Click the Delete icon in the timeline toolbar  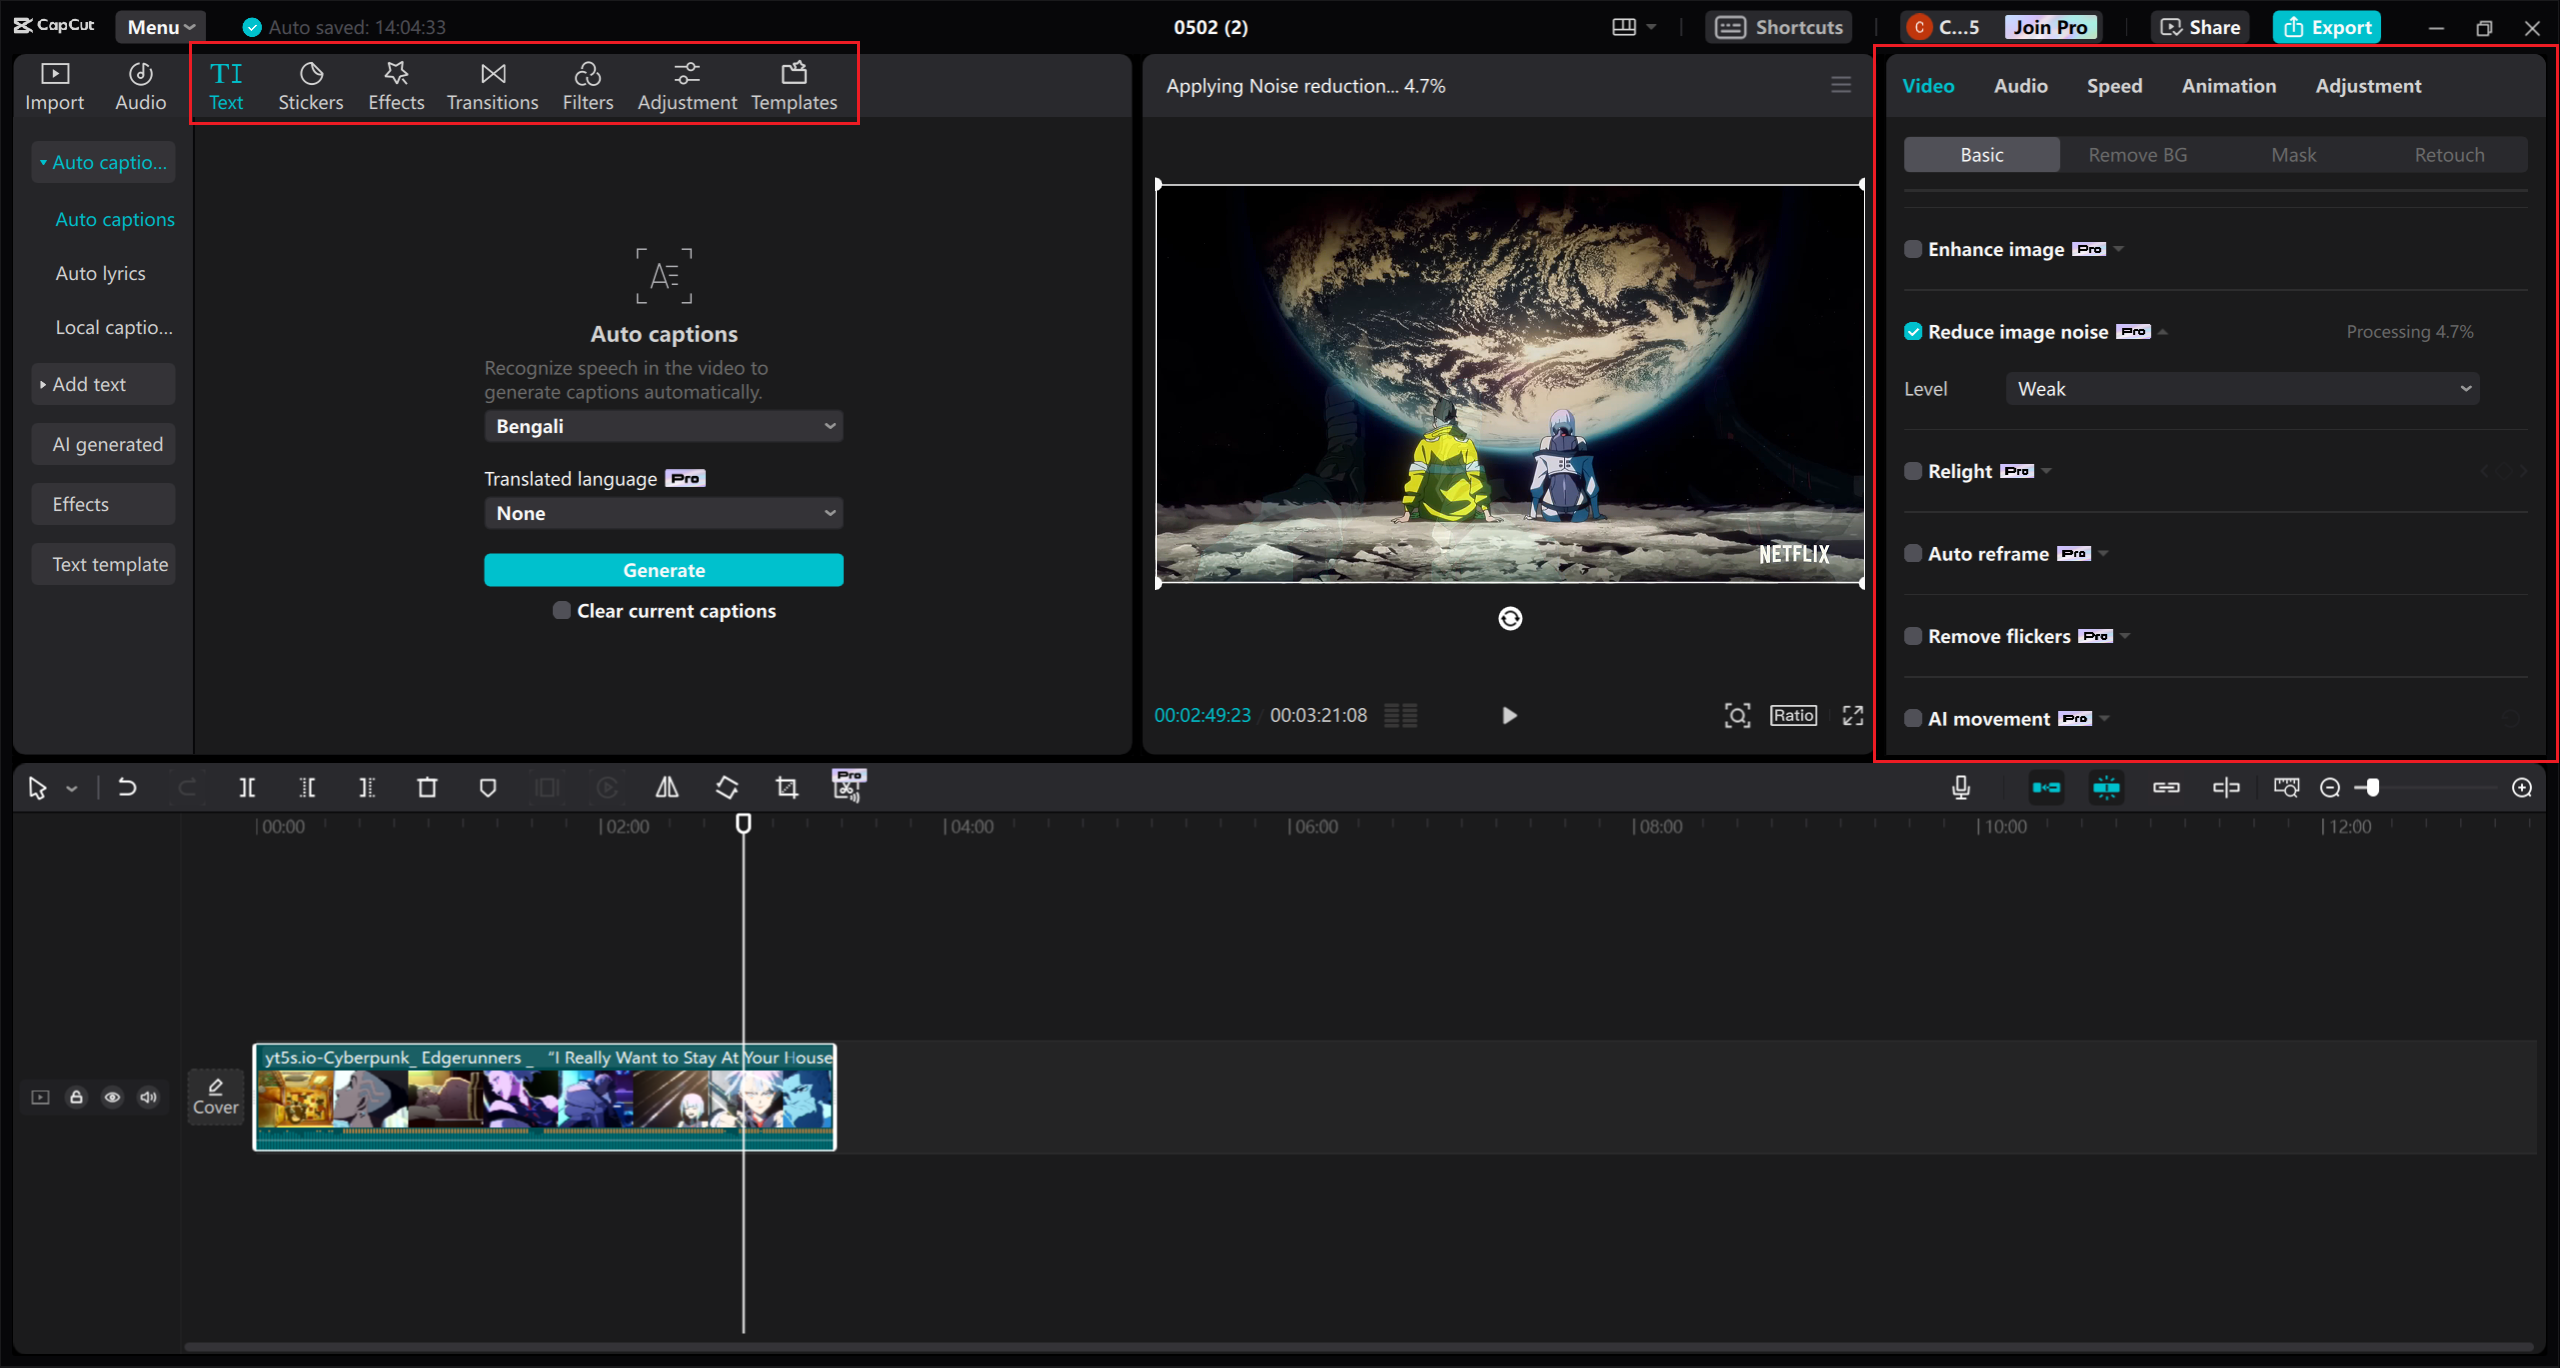point(427,787)
